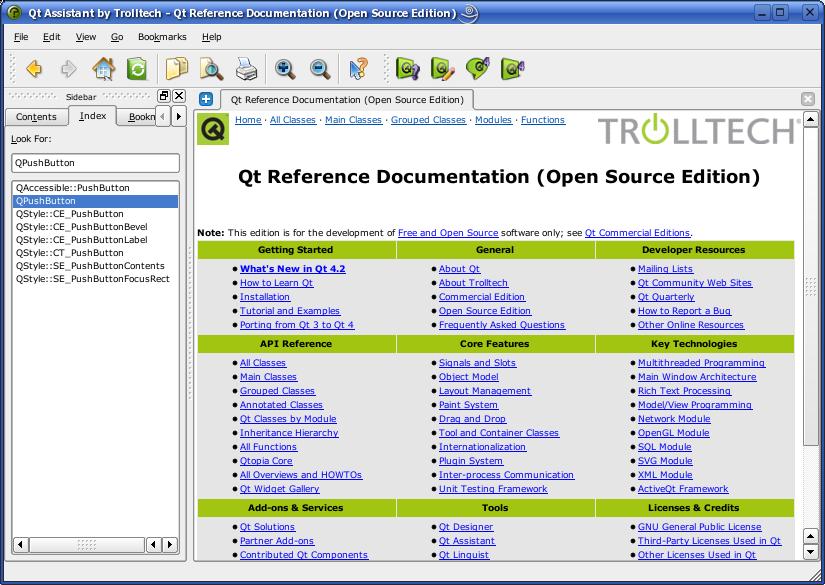Open the Bookmarks menu
Viewport: 825px width, 585px height.
click(162, 37)
